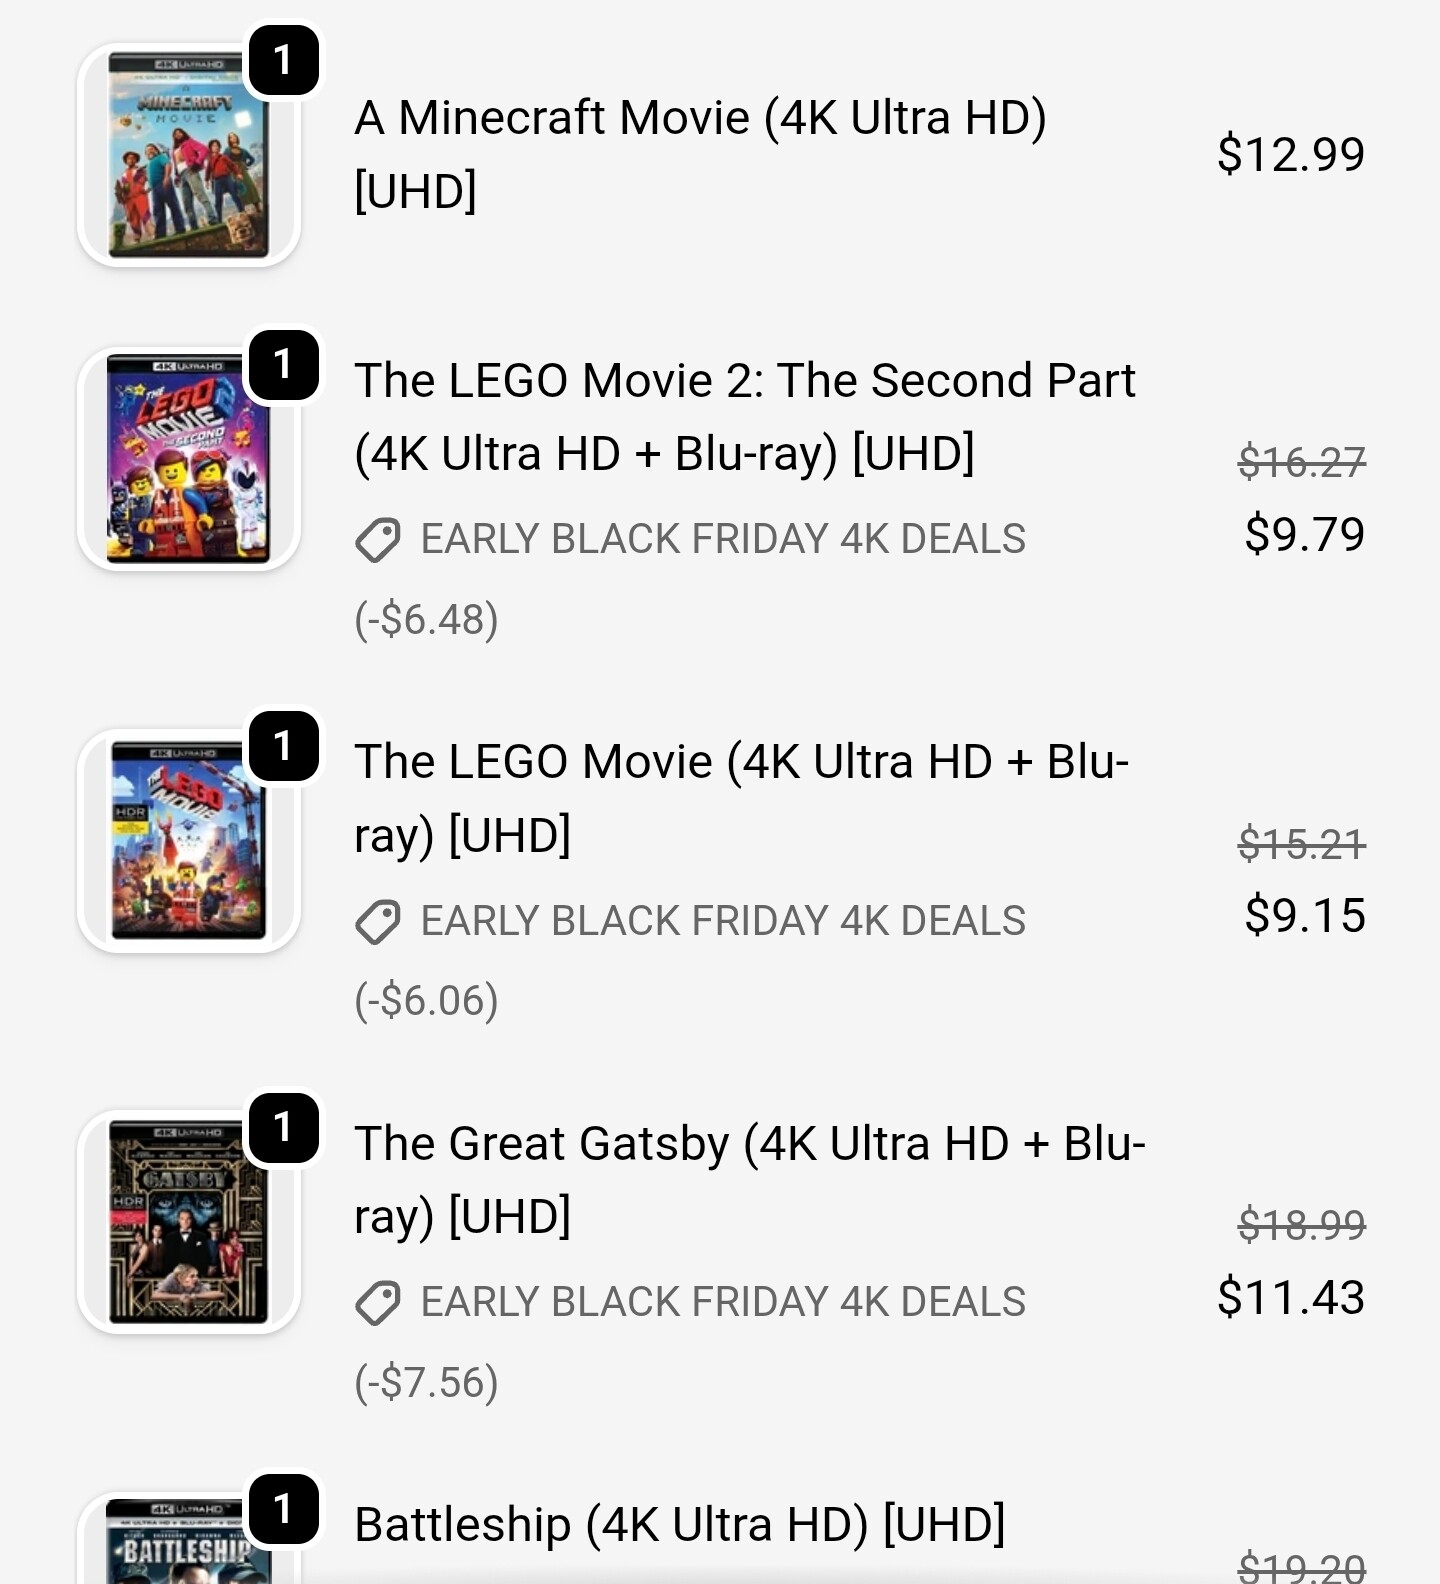Tap the Minecraft Movie cover thumbnail
Screen dimensions: 1440x1584
coord(188,156)
